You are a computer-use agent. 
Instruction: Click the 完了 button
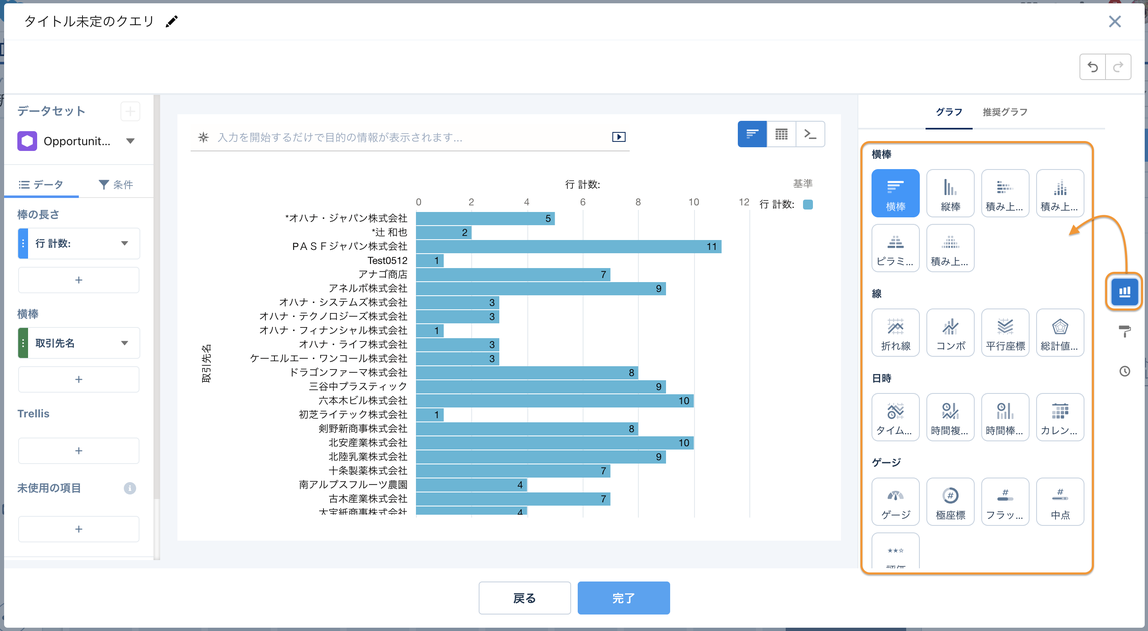click(x=623, y=597)
